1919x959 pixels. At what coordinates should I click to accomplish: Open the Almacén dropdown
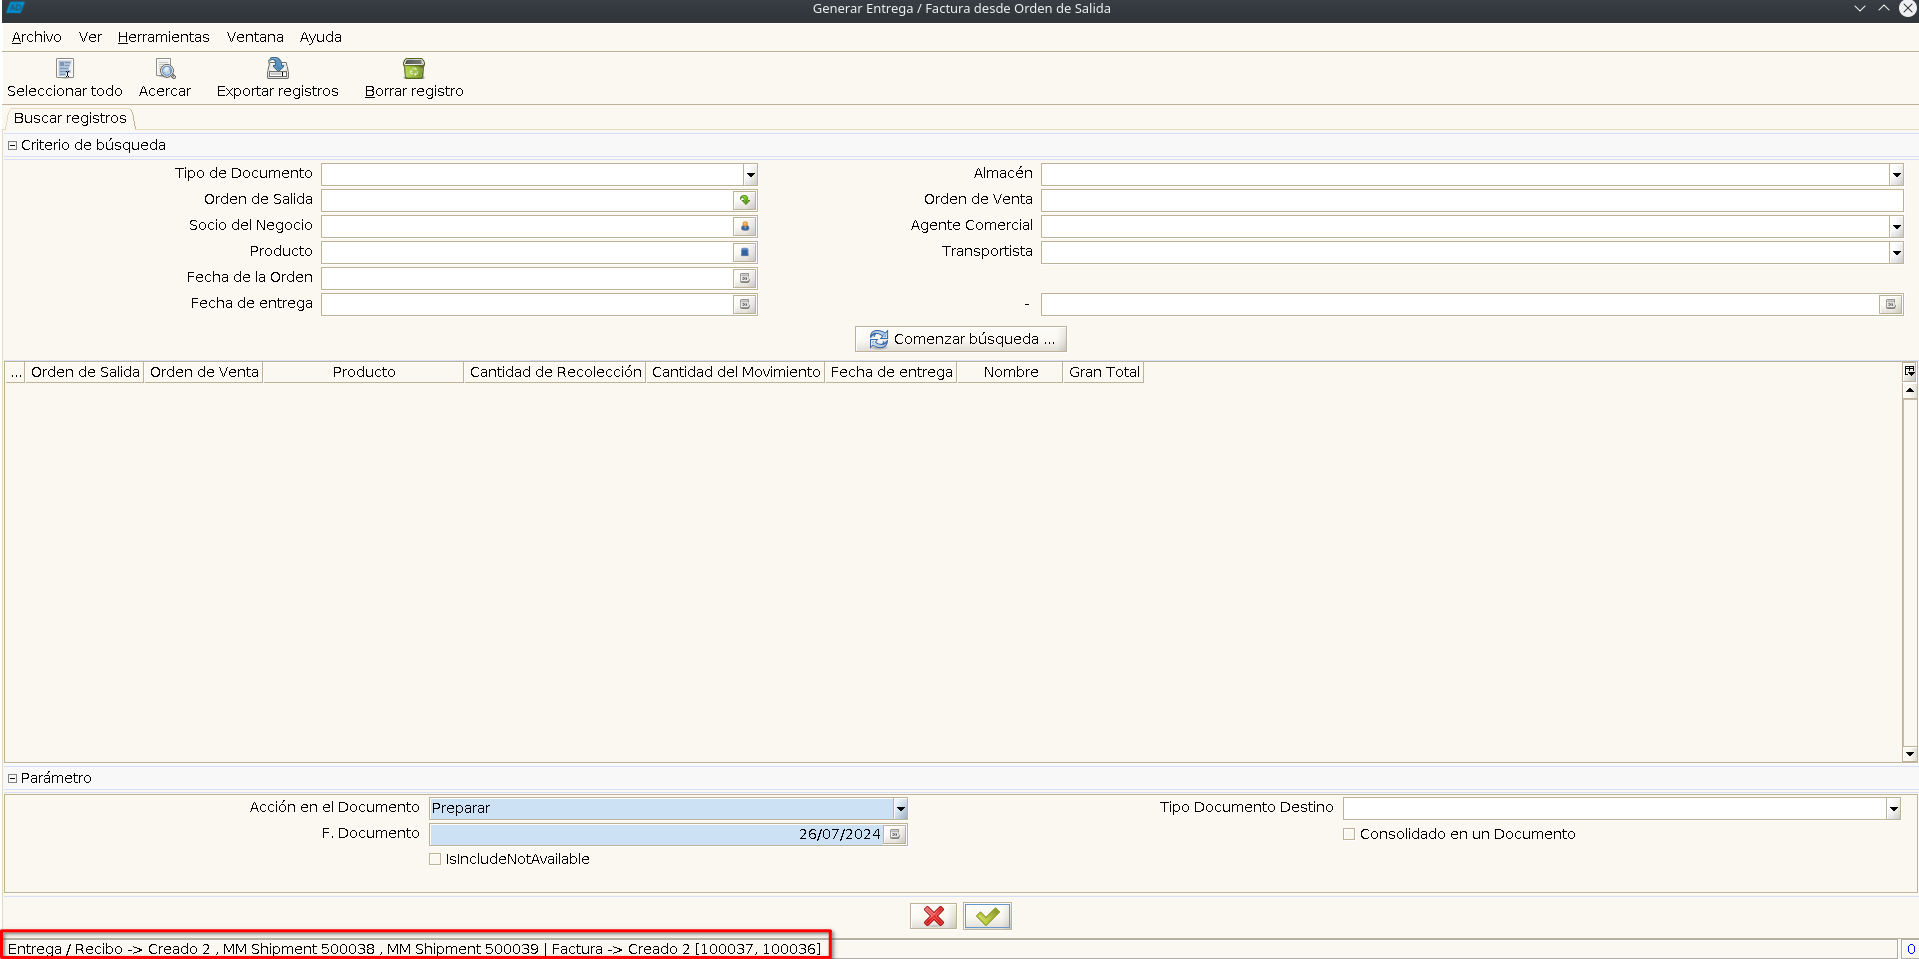click(x=1896, y=174)
